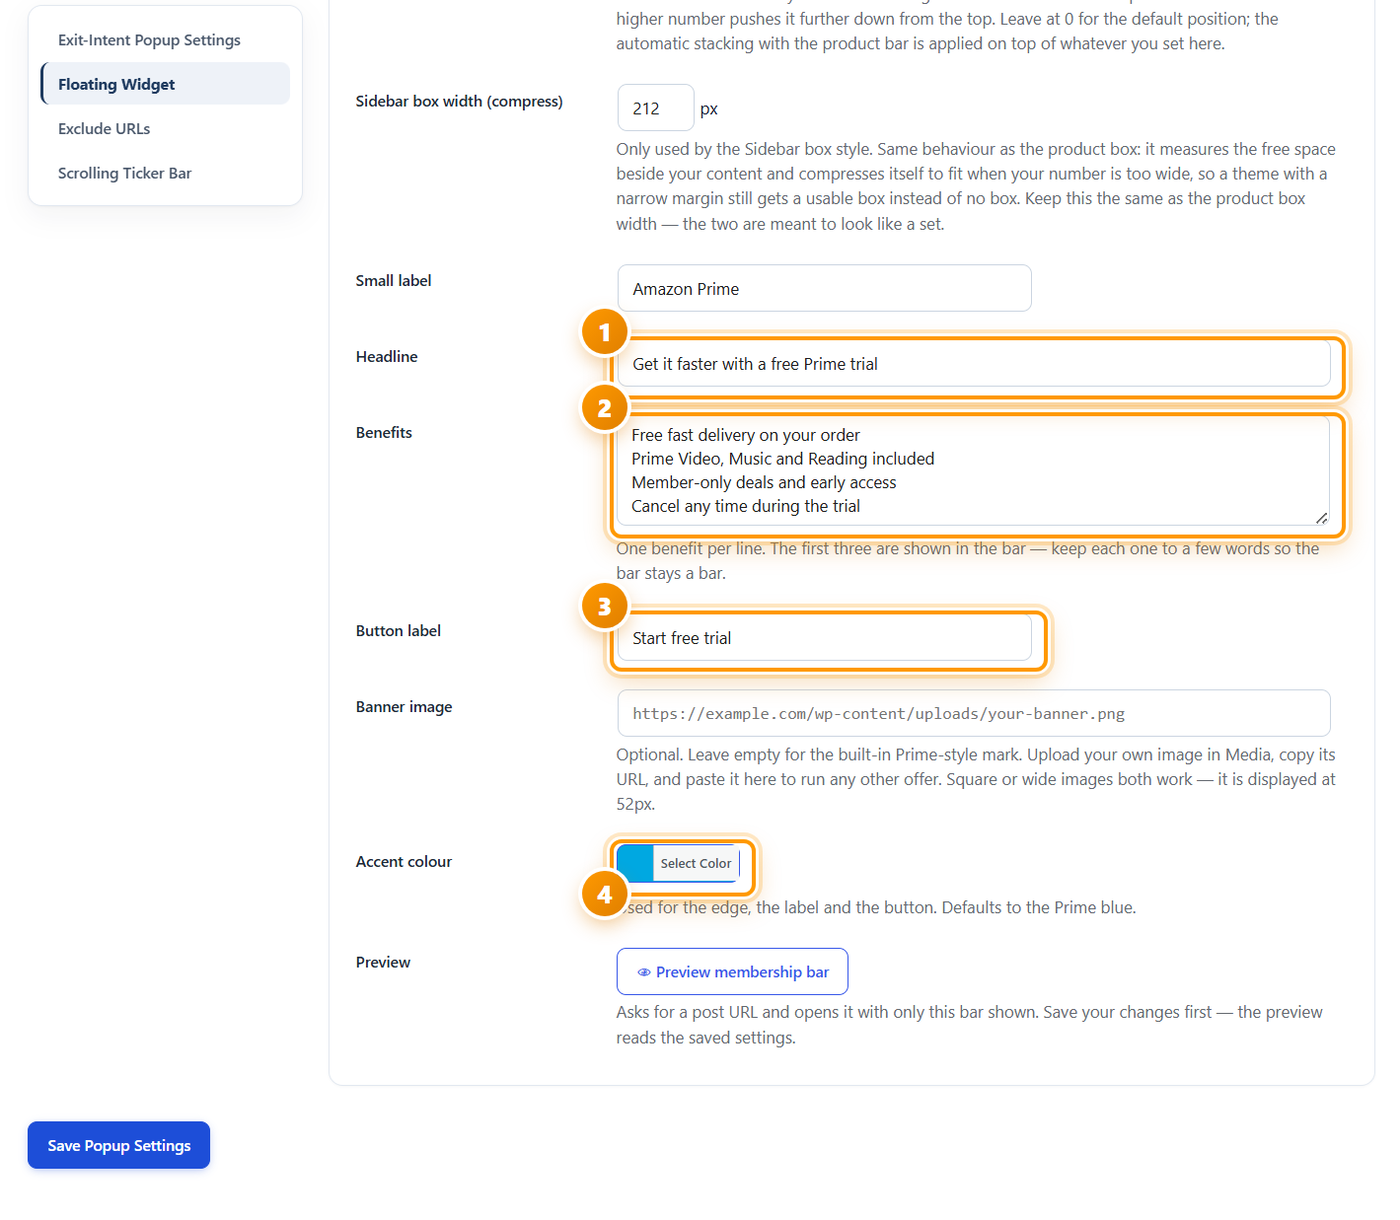Click the 'Accent colour' field label
The height and width of the screenshot is (1220, 1400).
tap(404, 862)
